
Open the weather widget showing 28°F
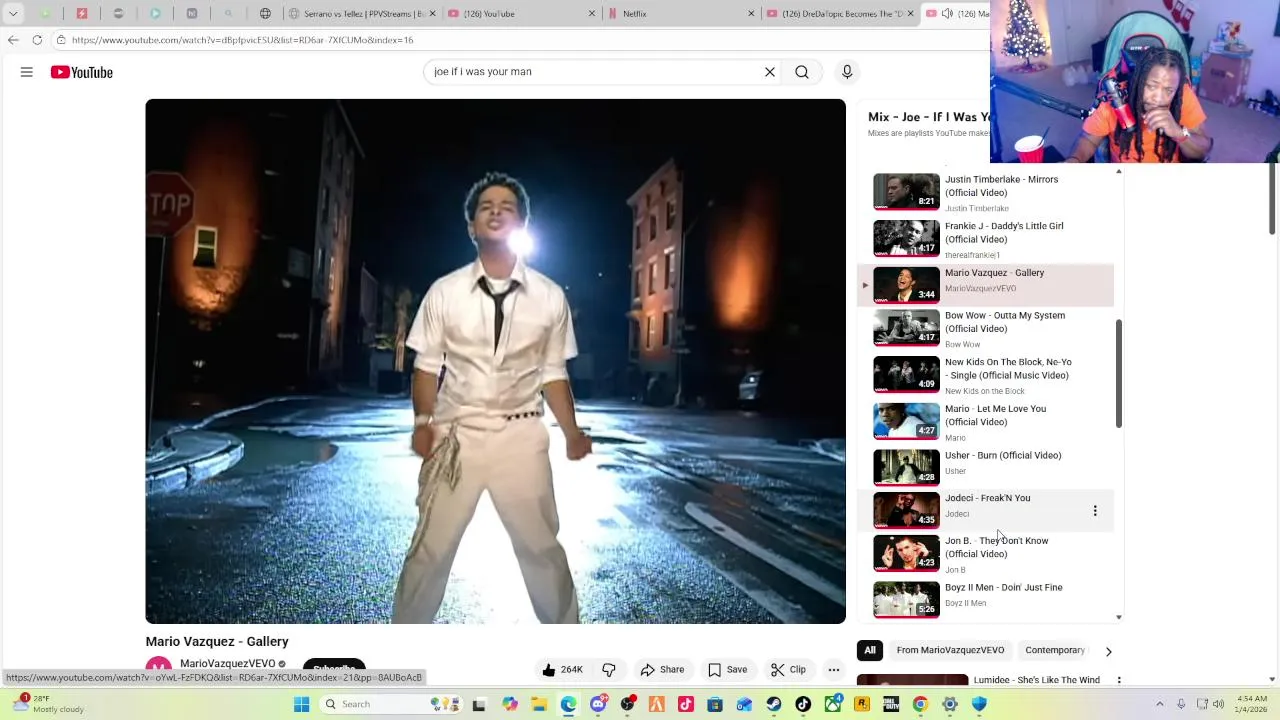pyautogui.click(x=47, y=704)
